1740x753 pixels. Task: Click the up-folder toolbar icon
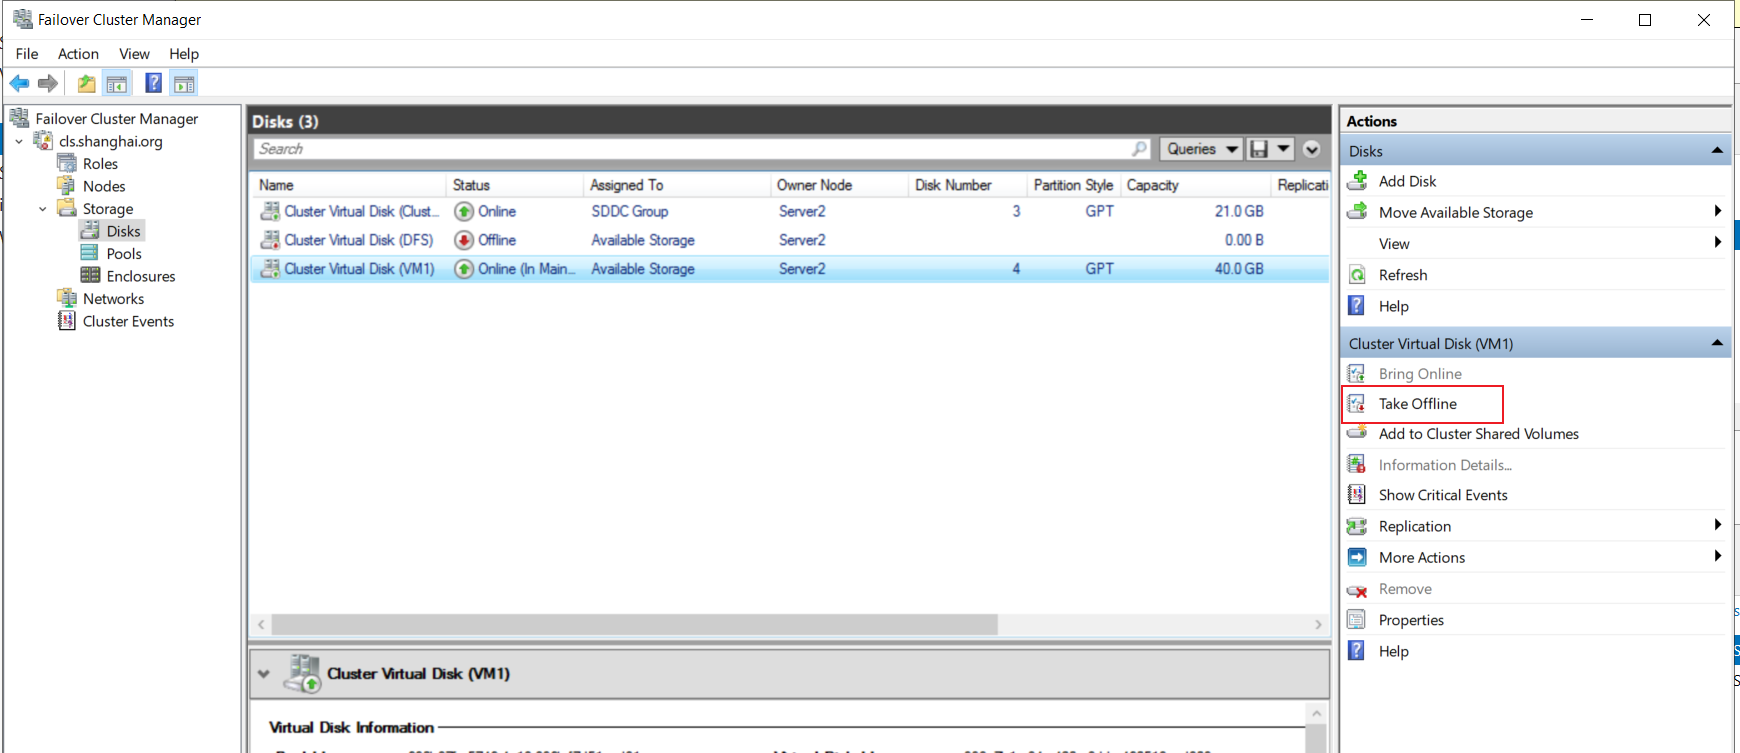point(87,84)
